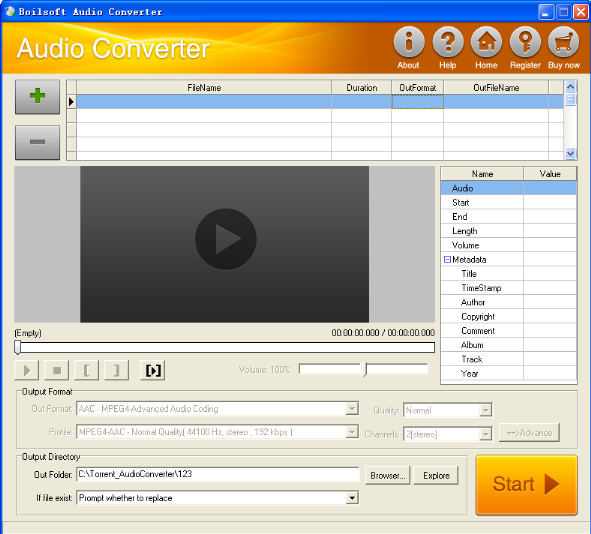Screen dimensions: 591x534
Task: Click the OutFormat column header
Action: [x=418, y=87]
